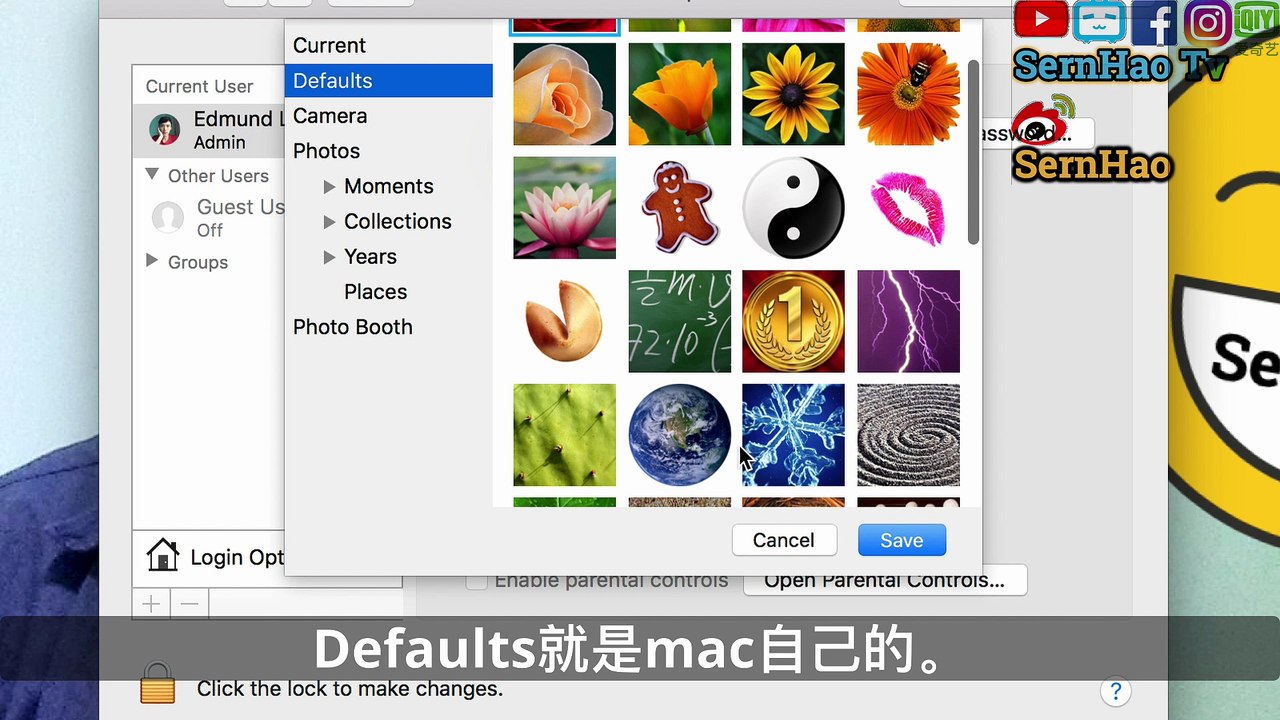Select Places under Photos
This screenshot has width=1280, height=720.
(x=375, y=292)
